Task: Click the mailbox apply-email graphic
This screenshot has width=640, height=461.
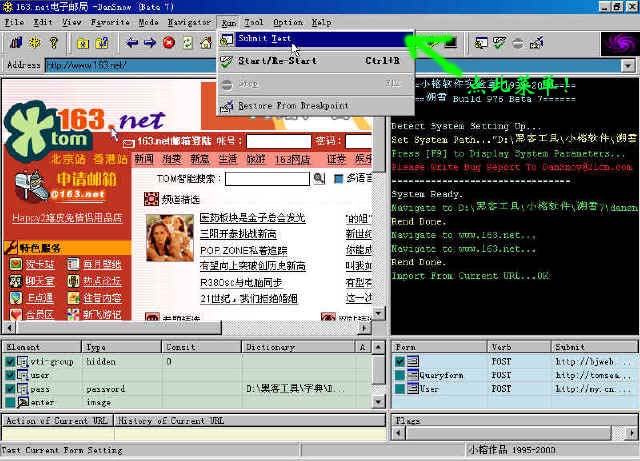Action: [x=31, y=186]
